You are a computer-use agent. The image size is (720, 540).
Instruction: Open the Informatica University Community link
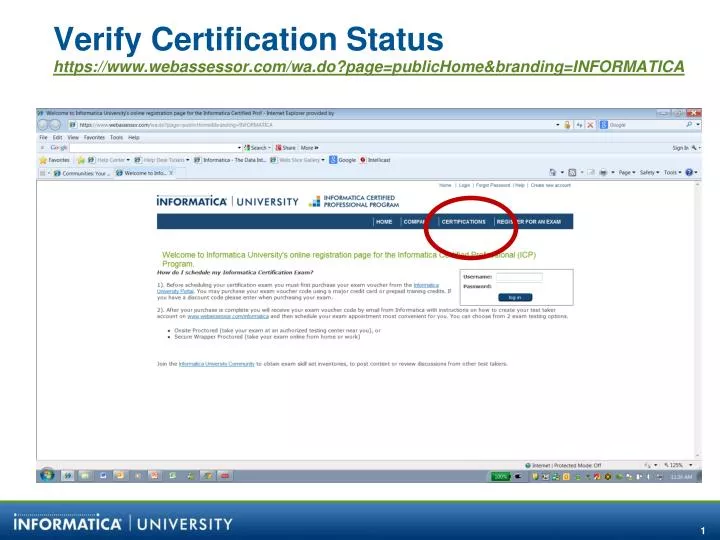216,364
